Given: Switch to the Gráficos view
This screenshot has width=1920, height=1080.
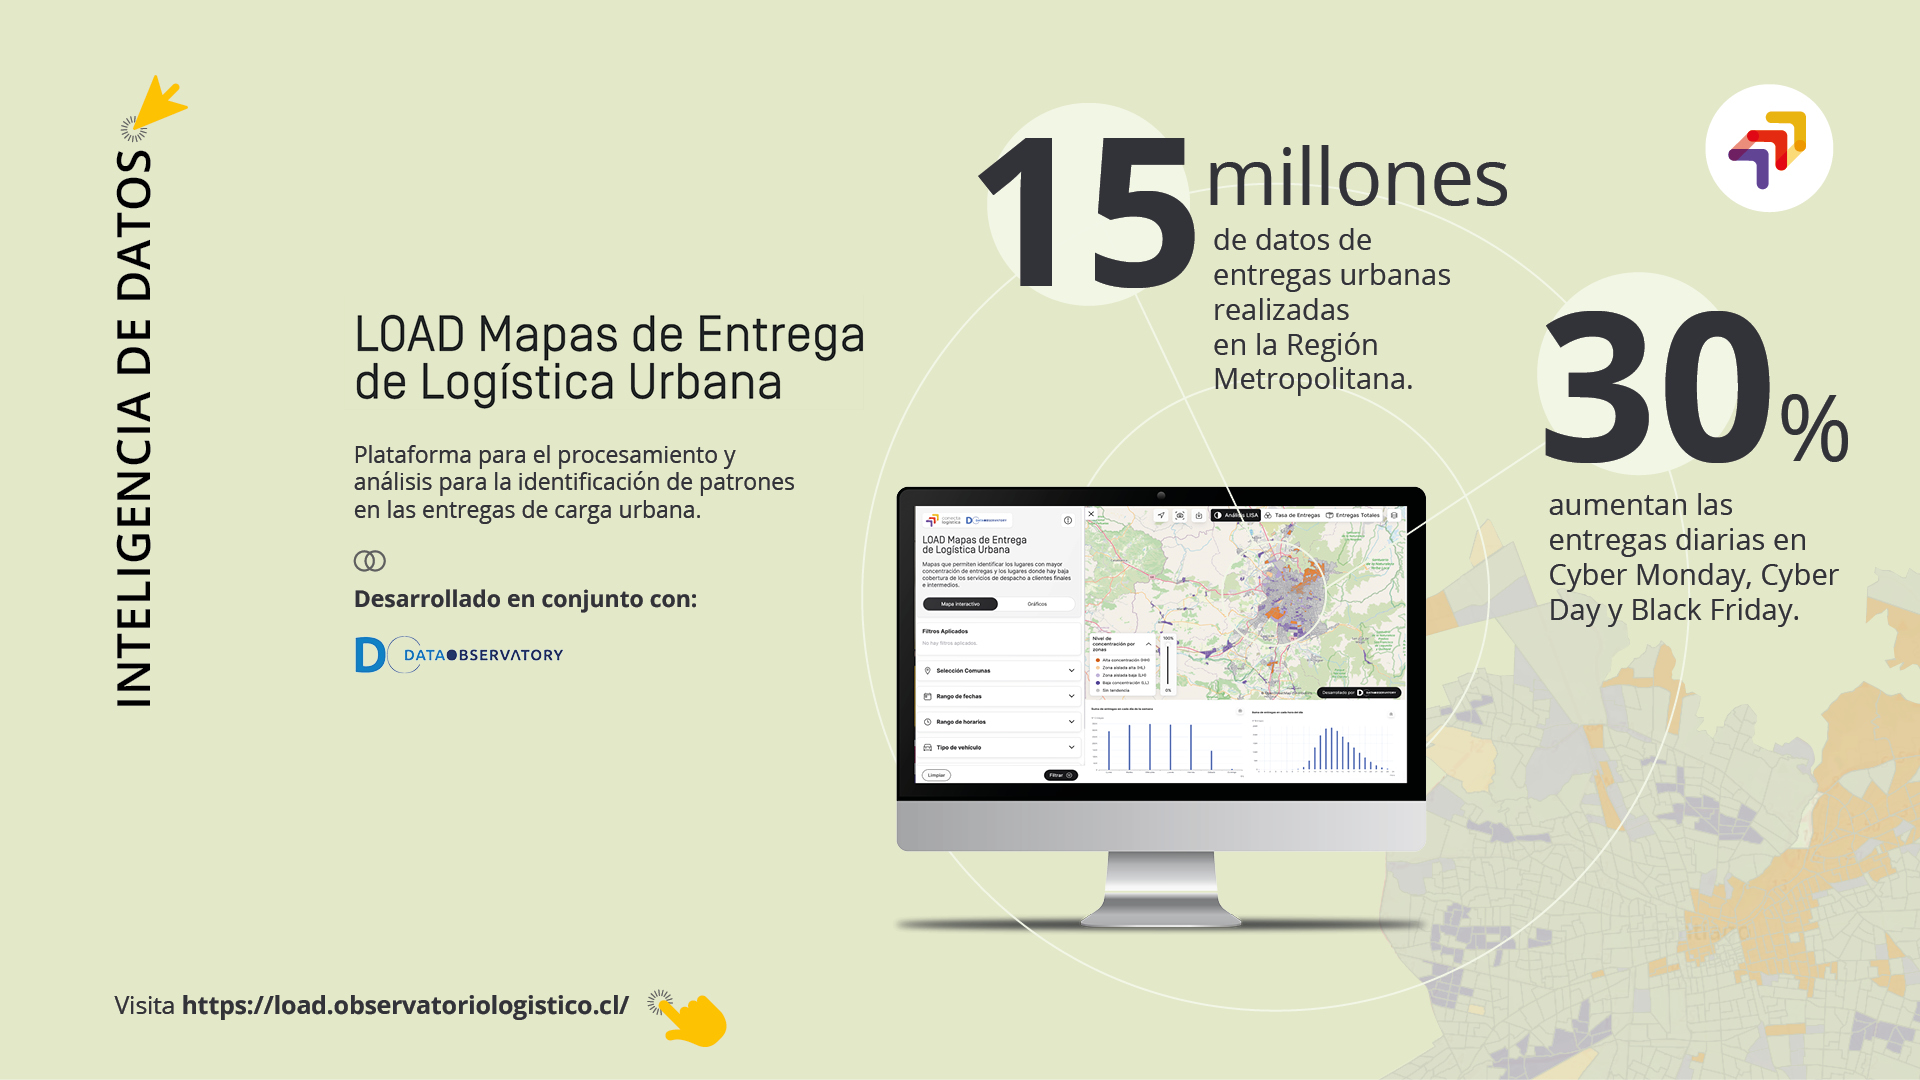Looking at the screenshot, I should (1037, 604).
